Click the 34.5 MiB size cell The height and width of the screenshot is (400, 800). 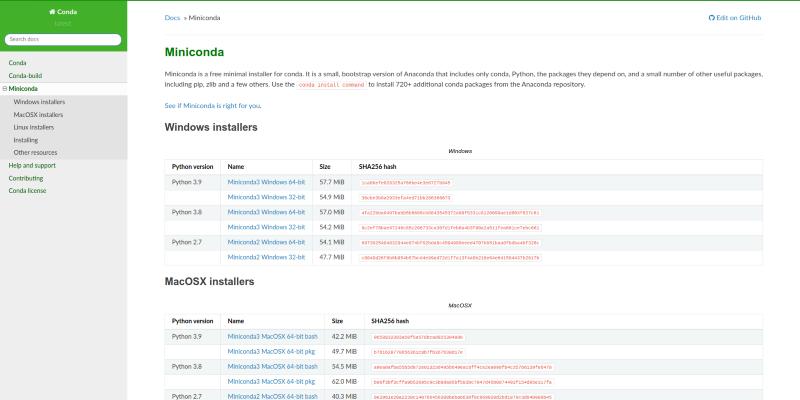[344, 366]
